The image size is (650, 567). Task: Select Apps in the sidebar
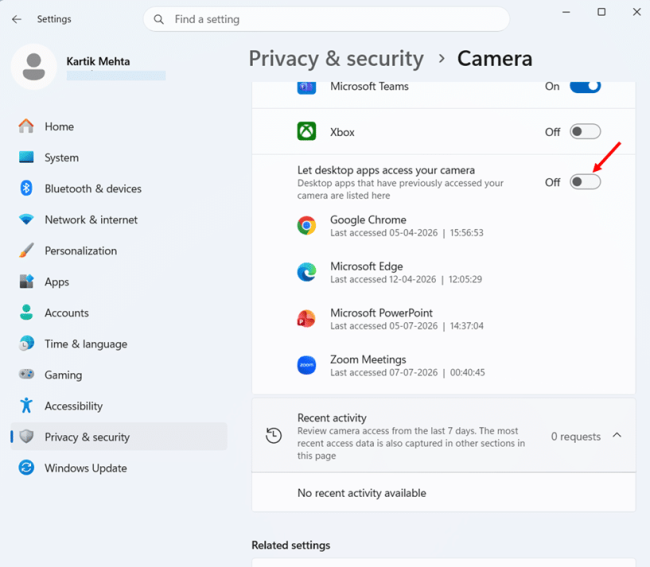point(119,282)
